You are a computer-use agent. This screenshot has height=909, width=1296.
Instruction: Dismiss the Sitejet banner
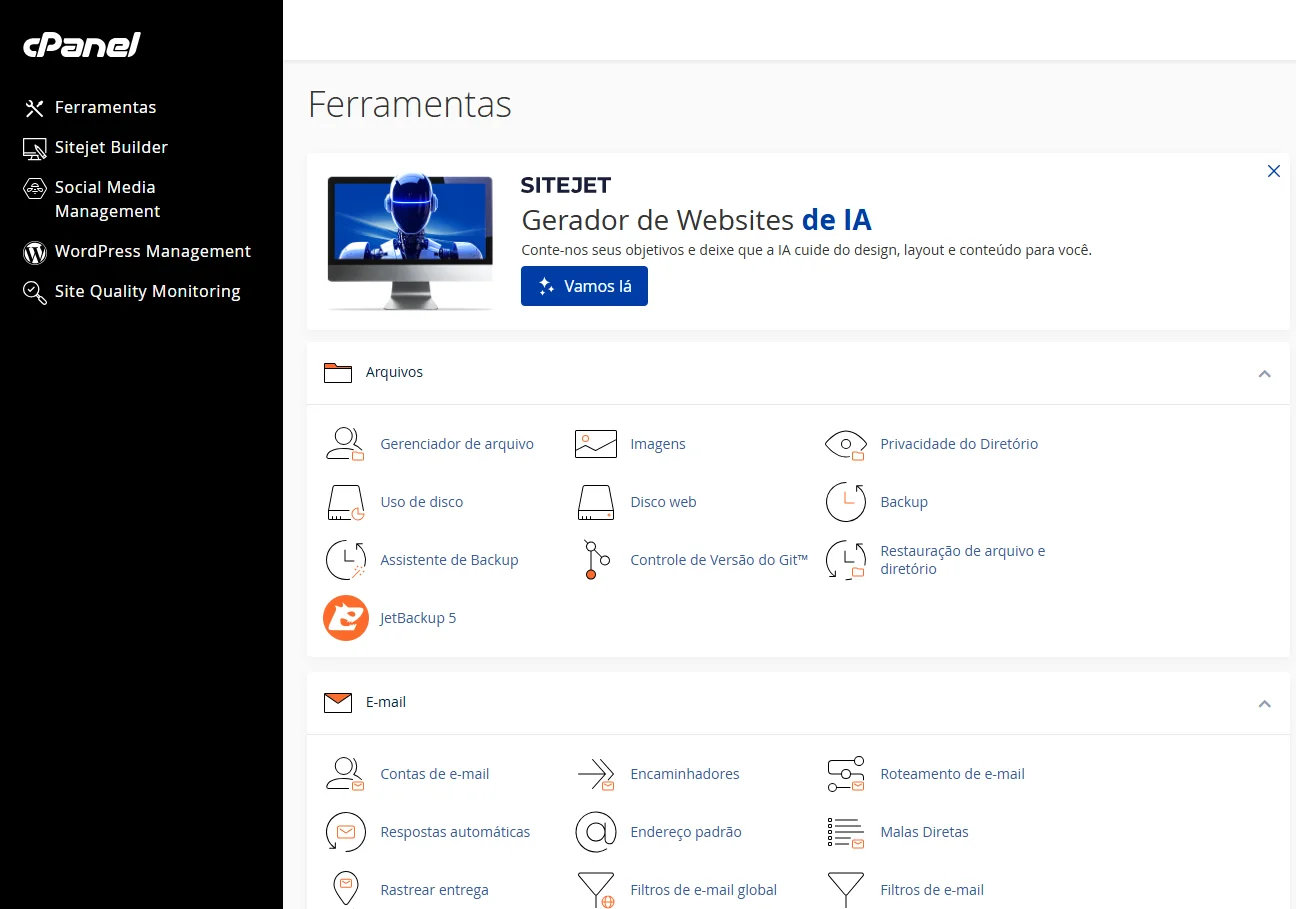pos(1274,171)
